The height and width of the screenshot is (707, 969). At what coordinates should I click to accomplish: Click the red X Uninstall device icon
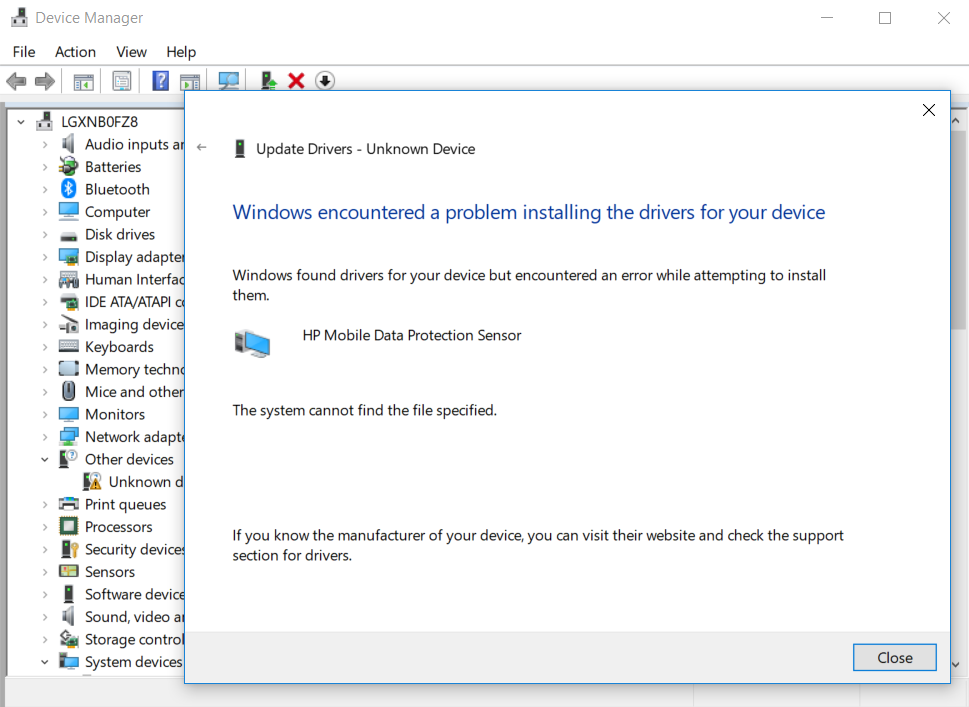297,81
